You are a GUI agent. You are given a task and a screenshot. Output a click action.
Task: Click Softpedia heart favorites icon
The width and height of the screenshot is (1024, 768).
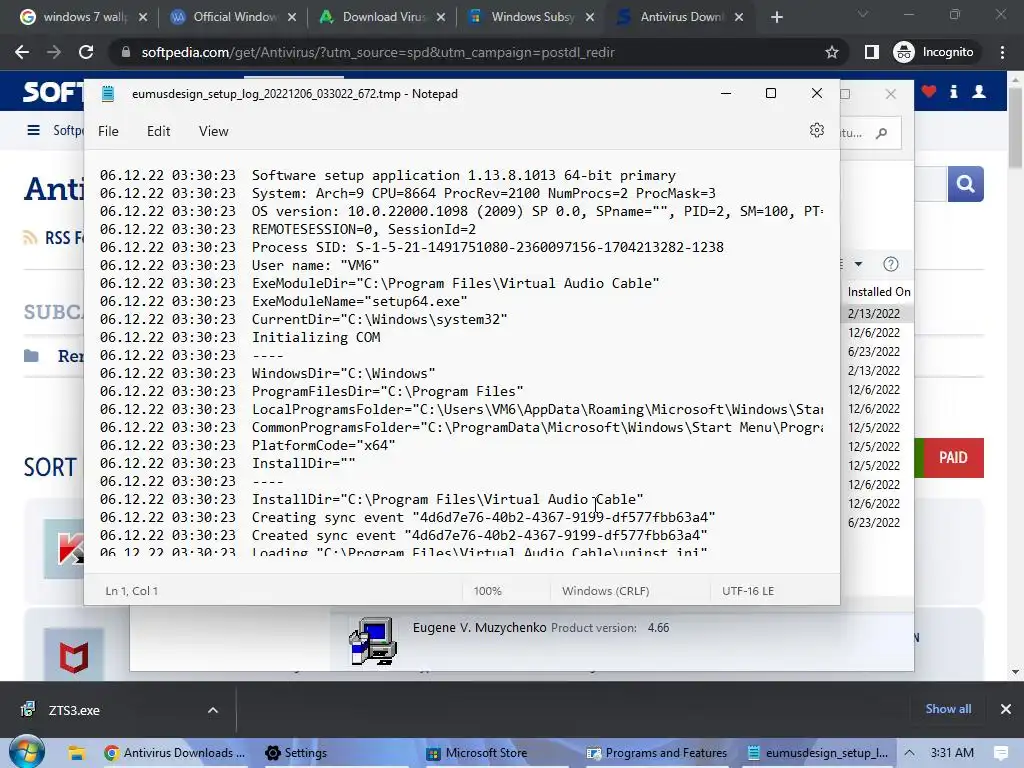pyautogui.click(x=929, y=91)
